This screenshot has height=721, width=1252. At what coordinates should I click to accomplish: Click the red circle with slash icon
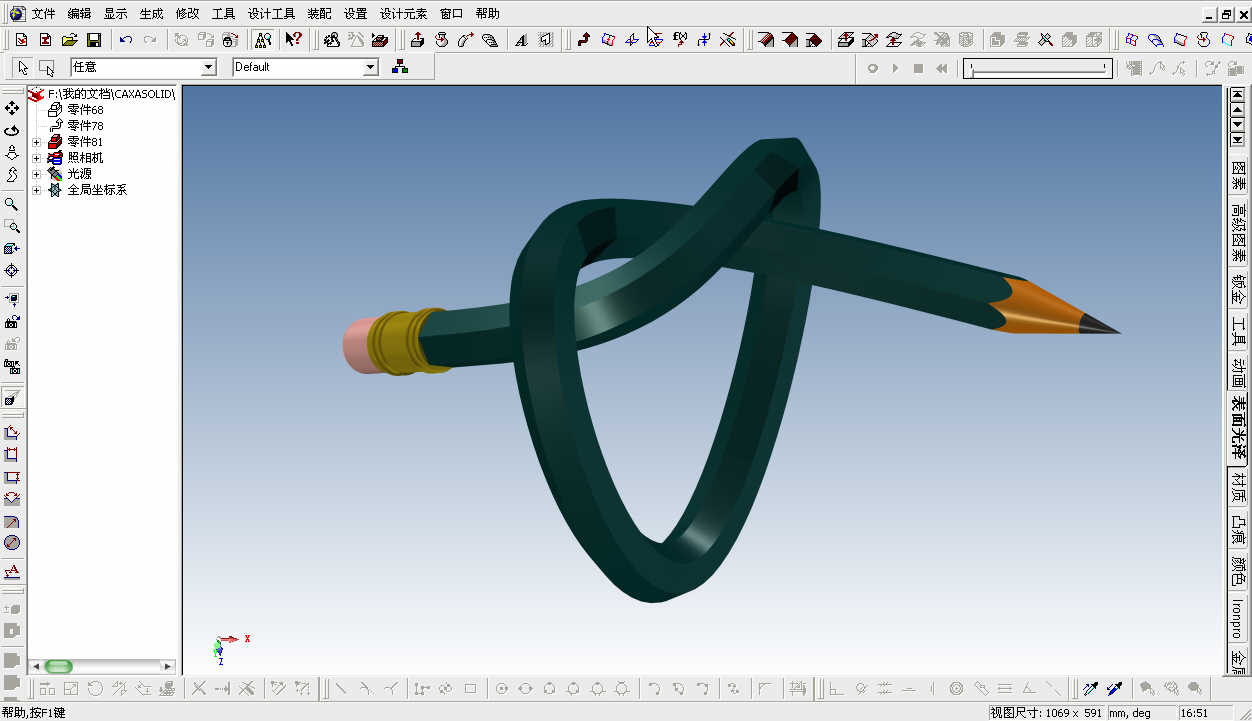(12, 543)
